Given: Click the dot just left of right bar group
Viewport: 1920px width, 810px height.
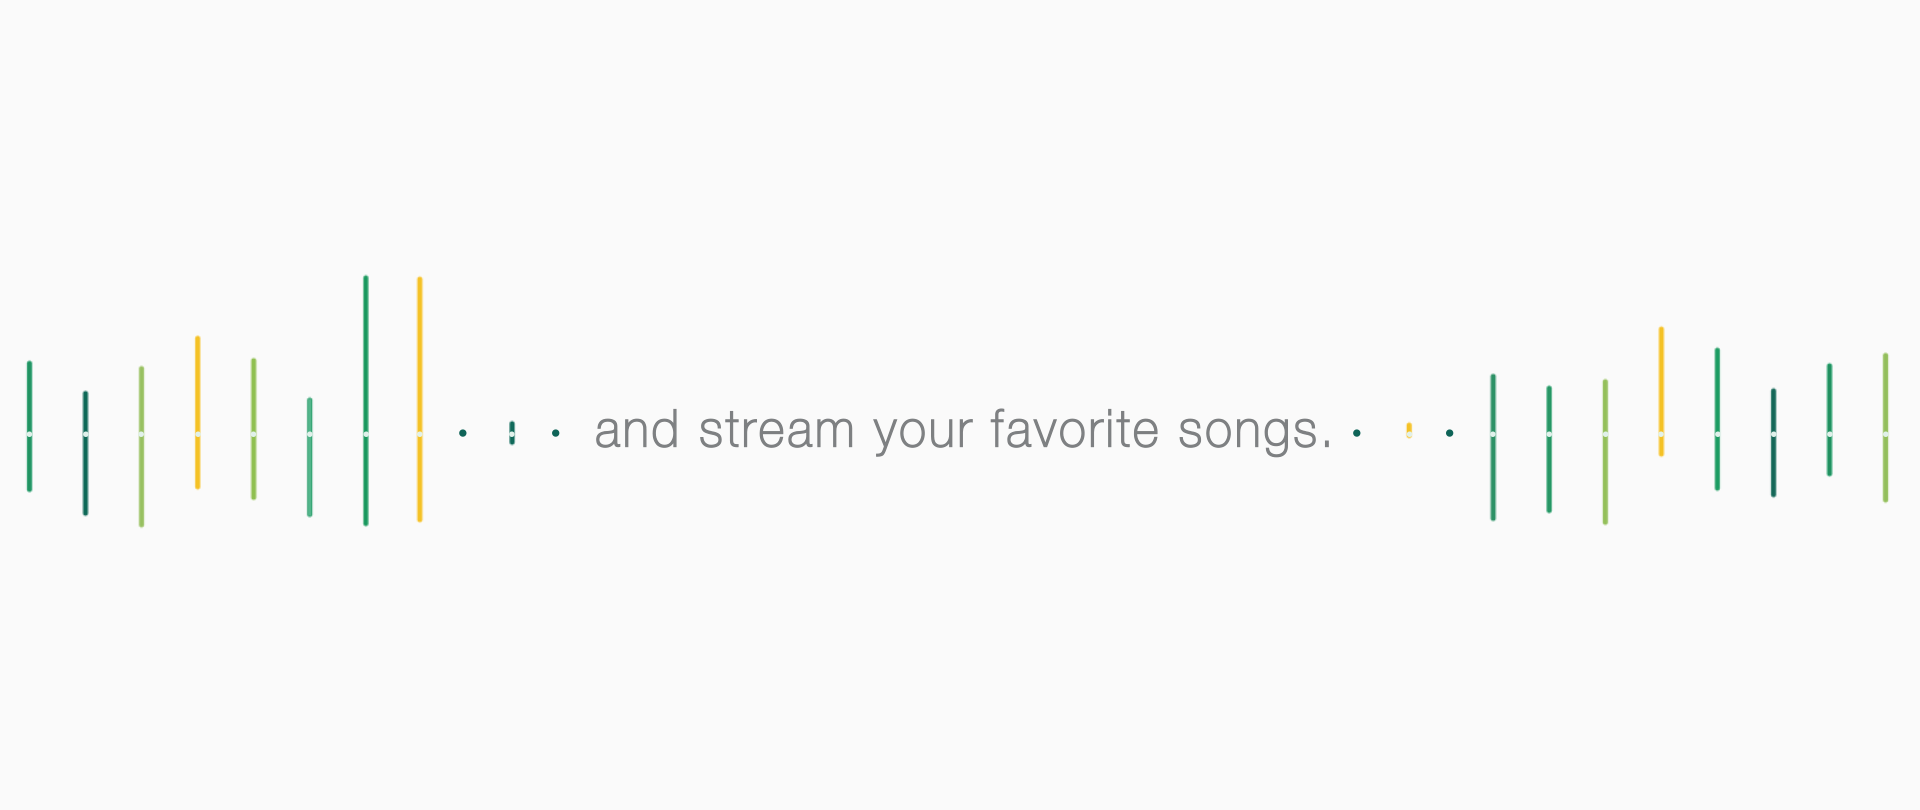Looking at the screenshot, I should tap(1450, 433).
